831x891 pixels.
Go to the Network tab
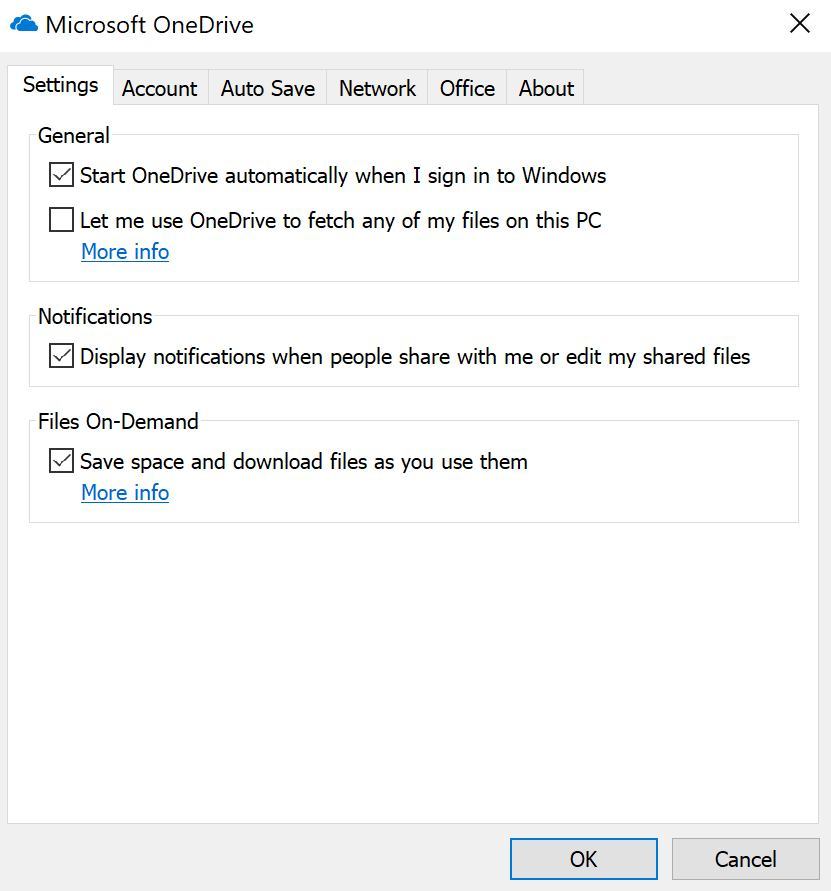coord(377,88)
